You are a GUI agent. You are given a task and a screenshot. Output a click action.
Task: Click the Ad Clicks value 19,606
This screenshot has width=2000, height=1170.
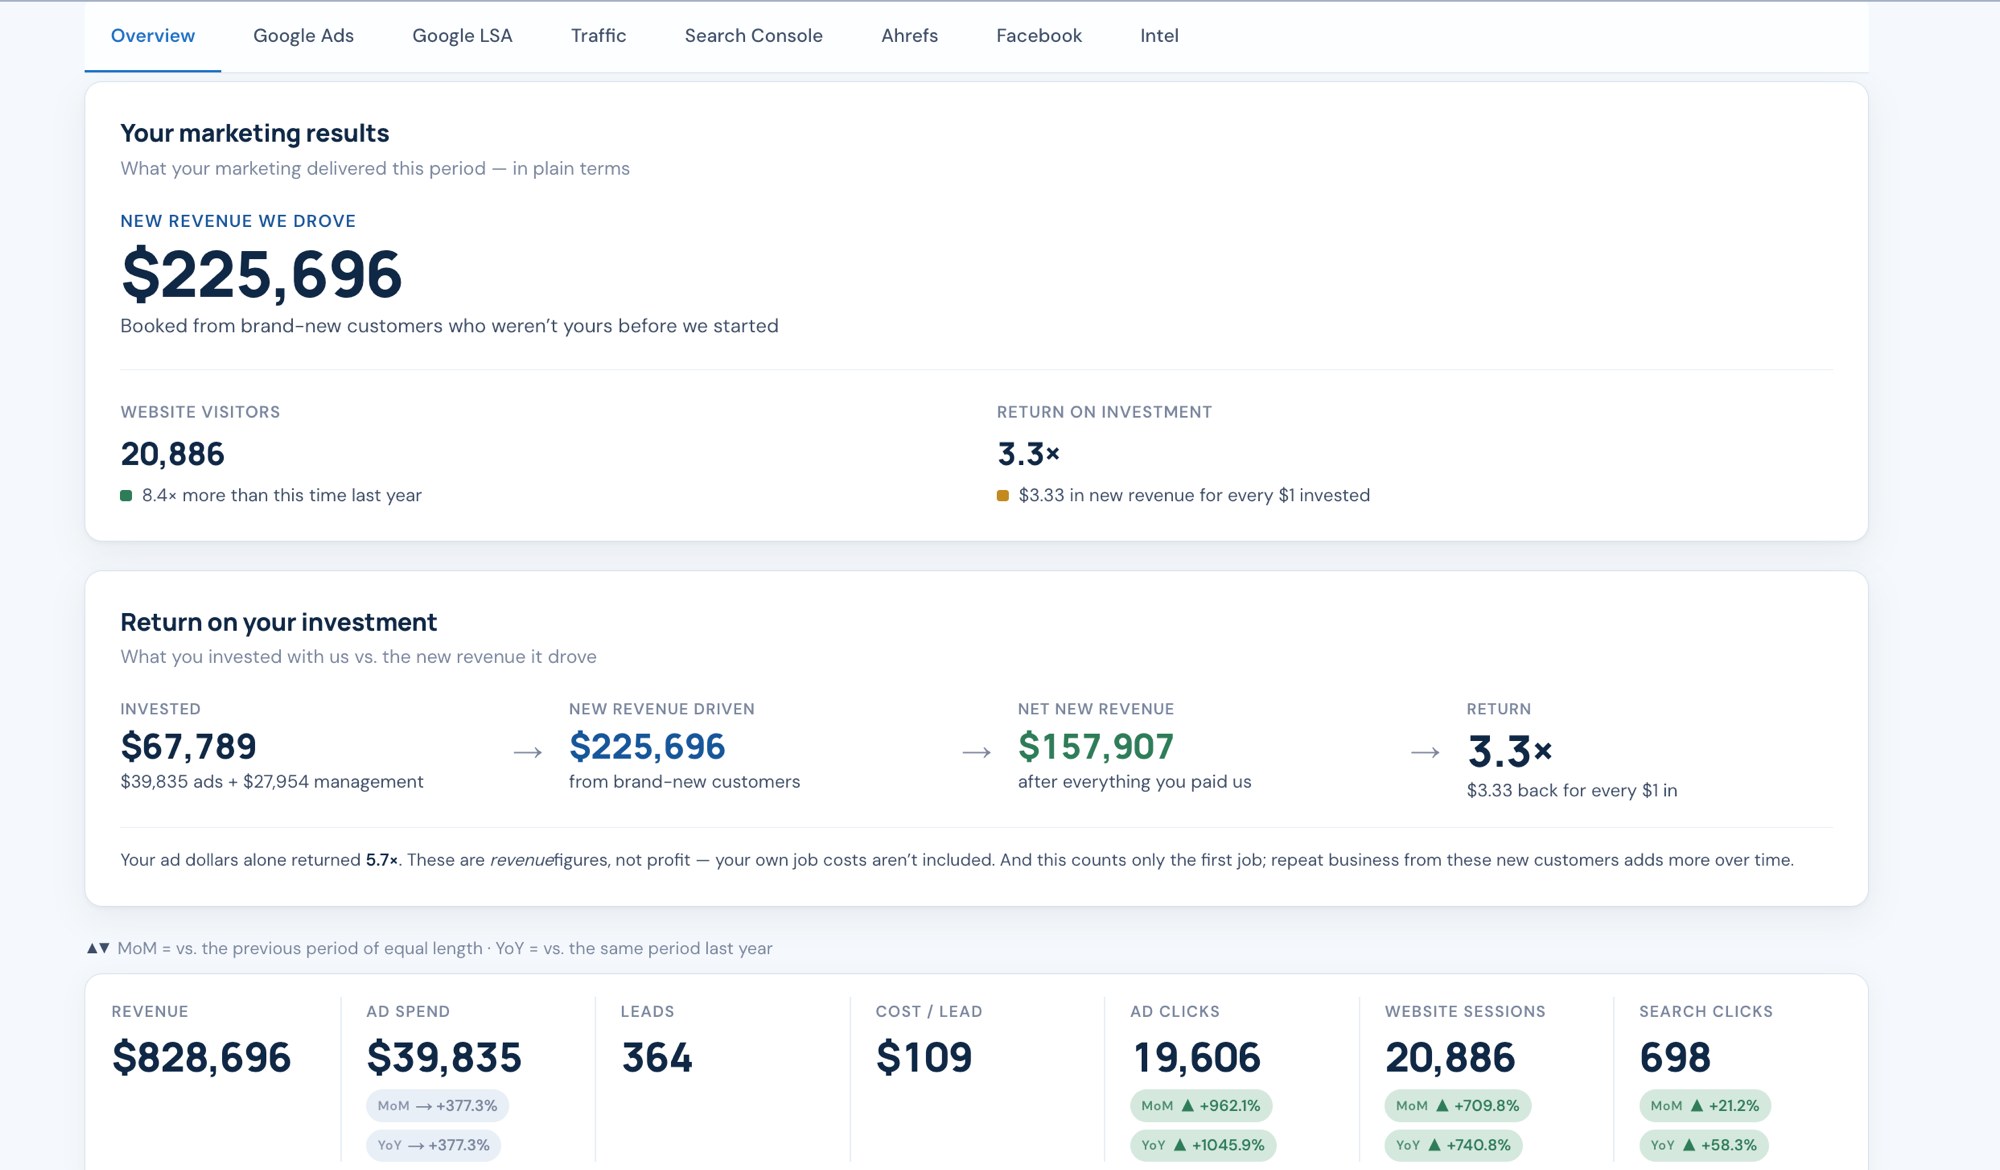1196,1057
